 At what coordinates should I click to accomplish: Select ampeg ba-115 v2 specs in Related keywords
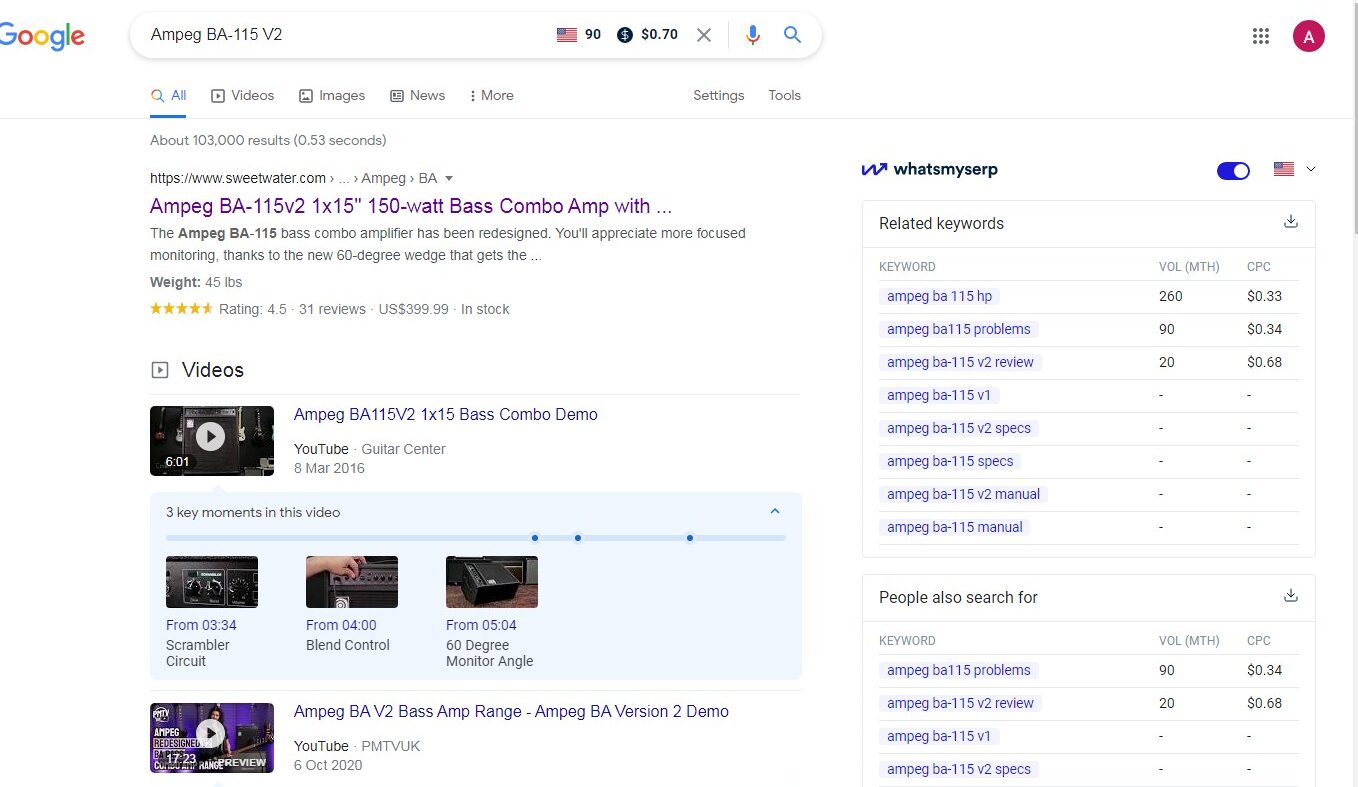[x=958, y=428]
